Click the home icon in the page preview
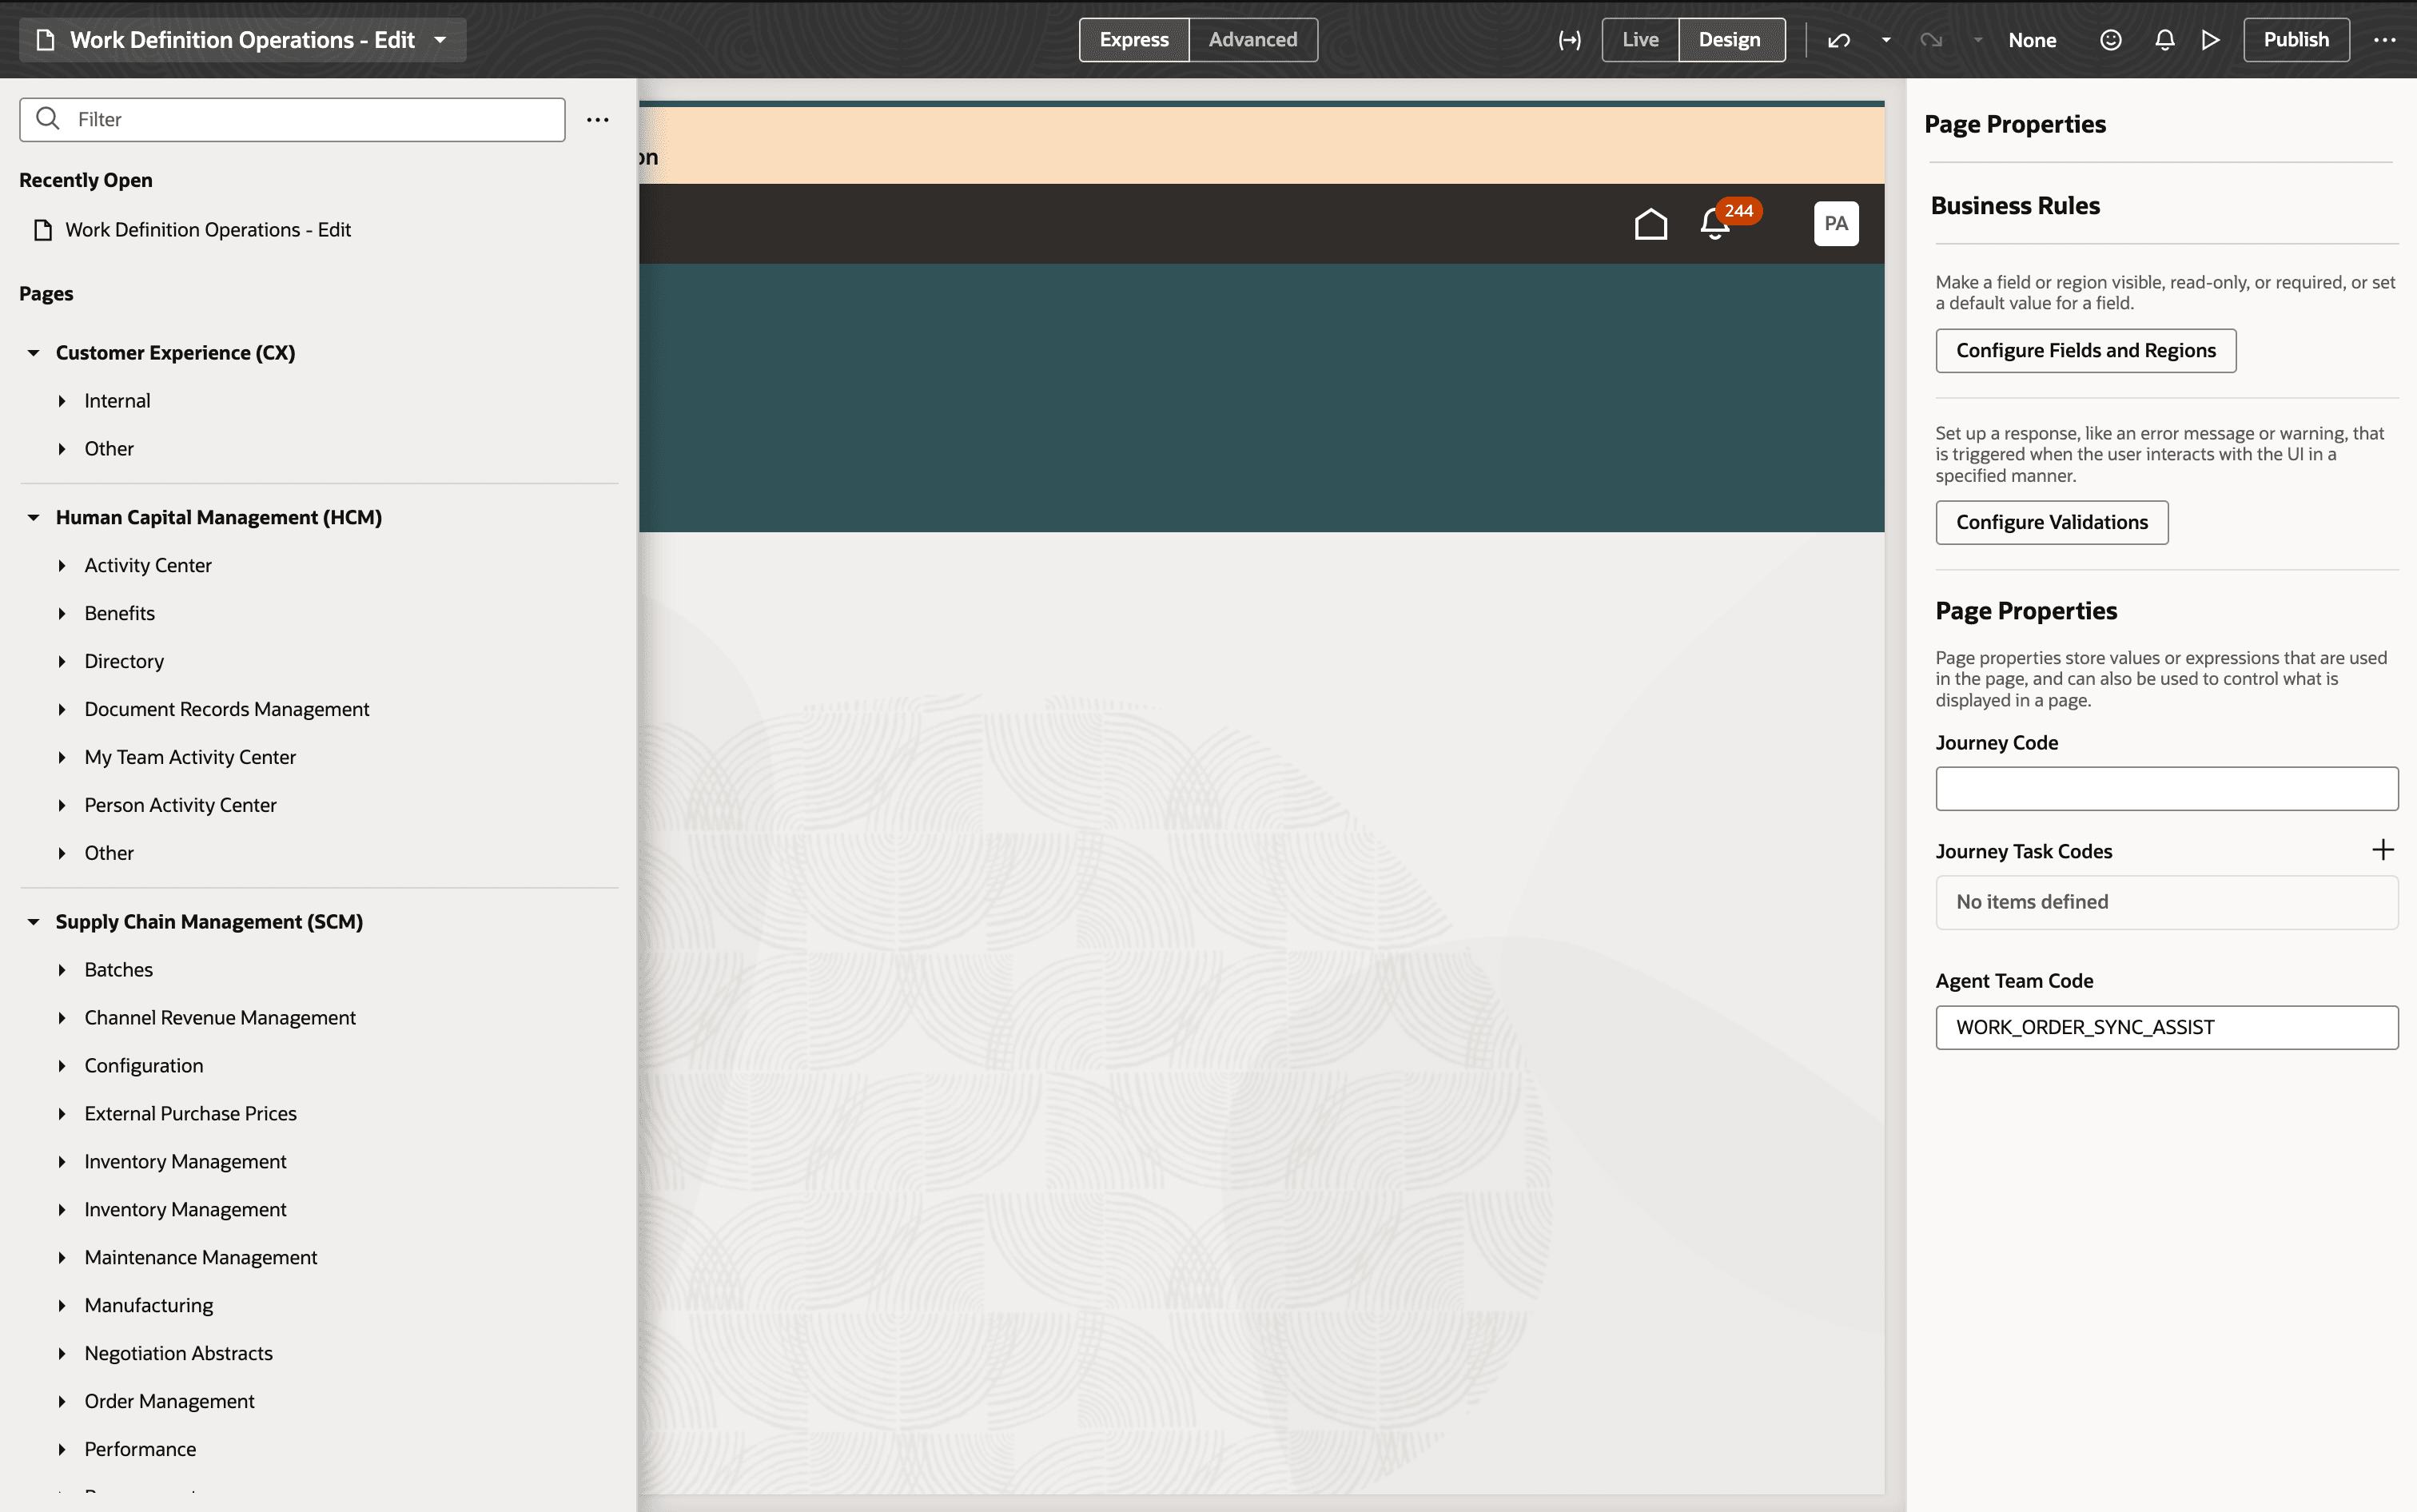 (1650, 223)
